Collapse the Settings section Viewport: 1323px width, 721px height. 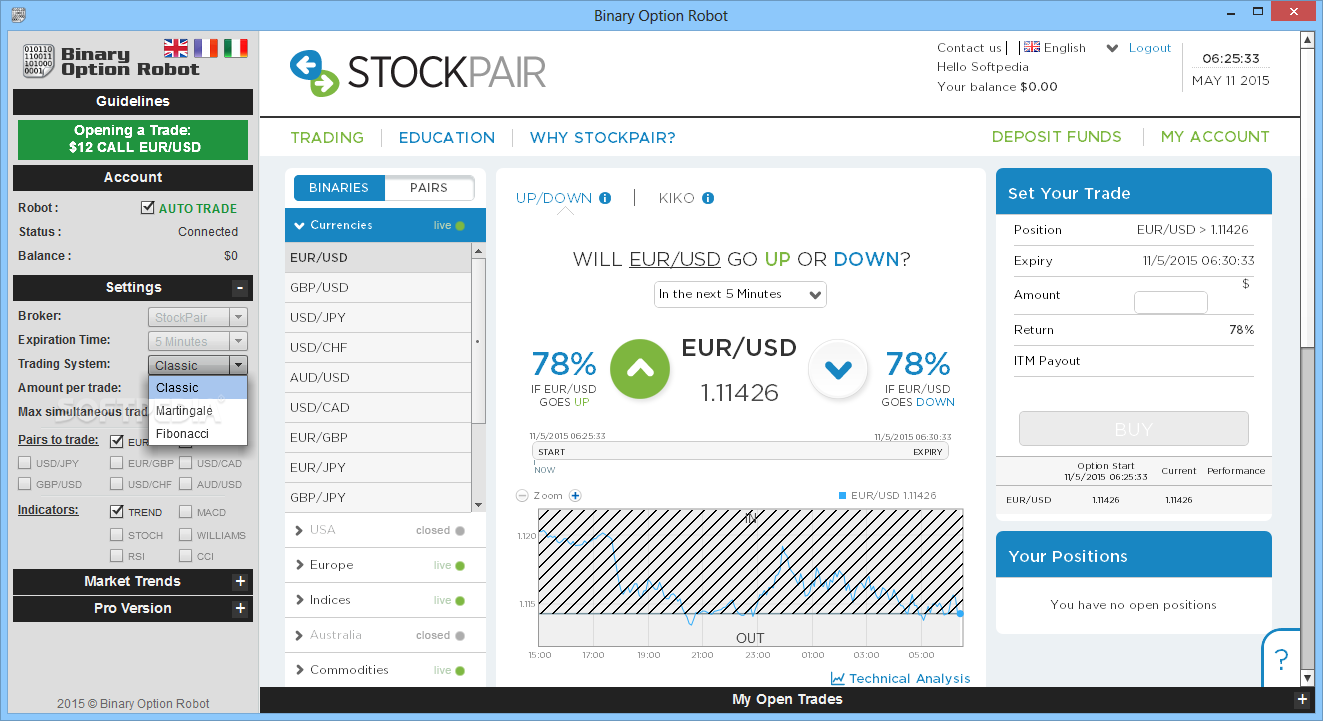(239, 288)
